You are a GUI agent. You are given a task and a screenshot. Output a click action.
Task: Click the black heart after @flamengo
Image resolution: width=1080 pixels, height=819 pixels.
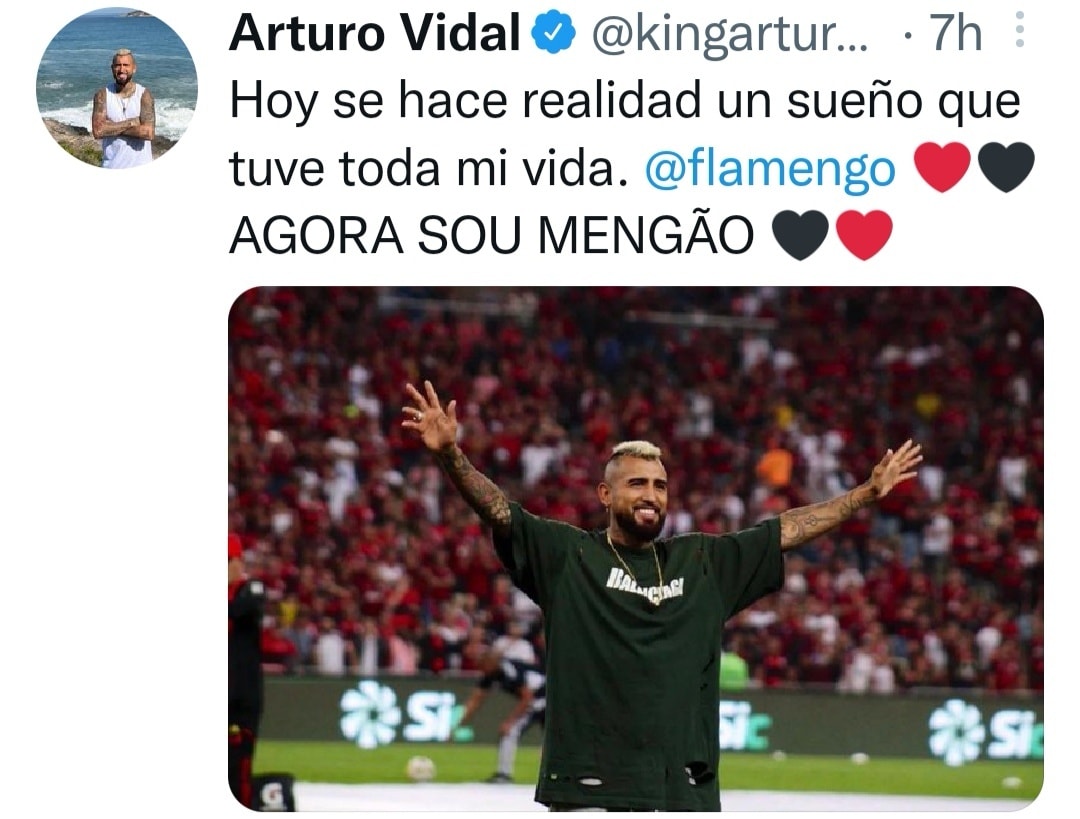tap(1006, 167)
